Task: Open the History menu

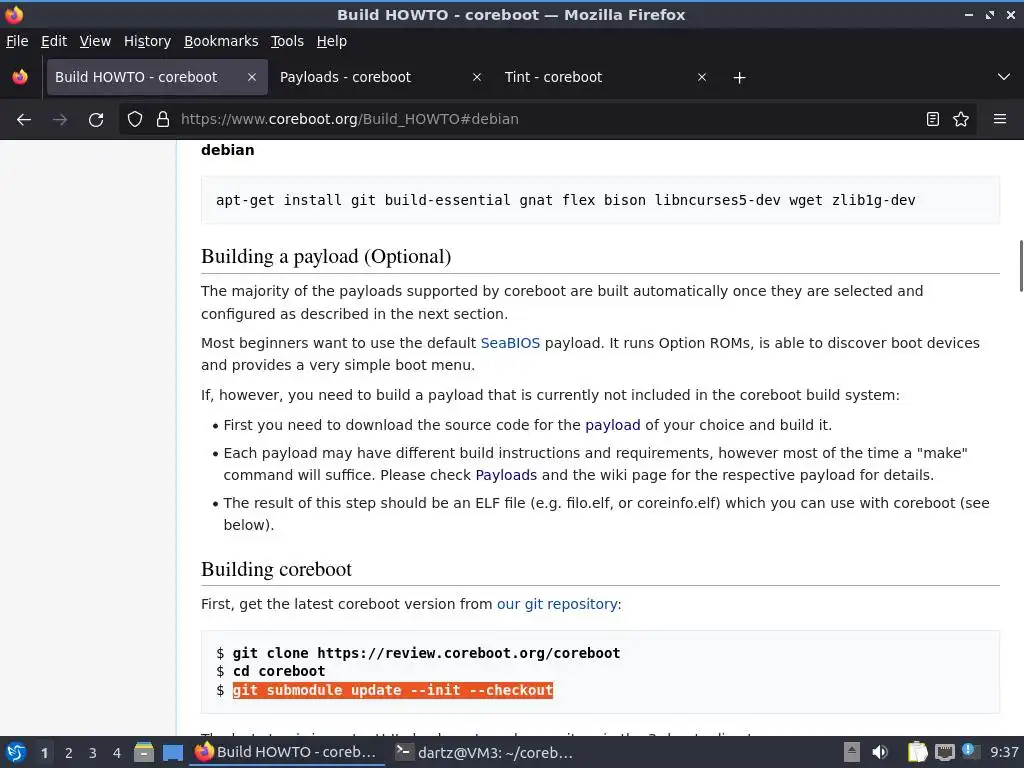Action: tap(147, 41)
